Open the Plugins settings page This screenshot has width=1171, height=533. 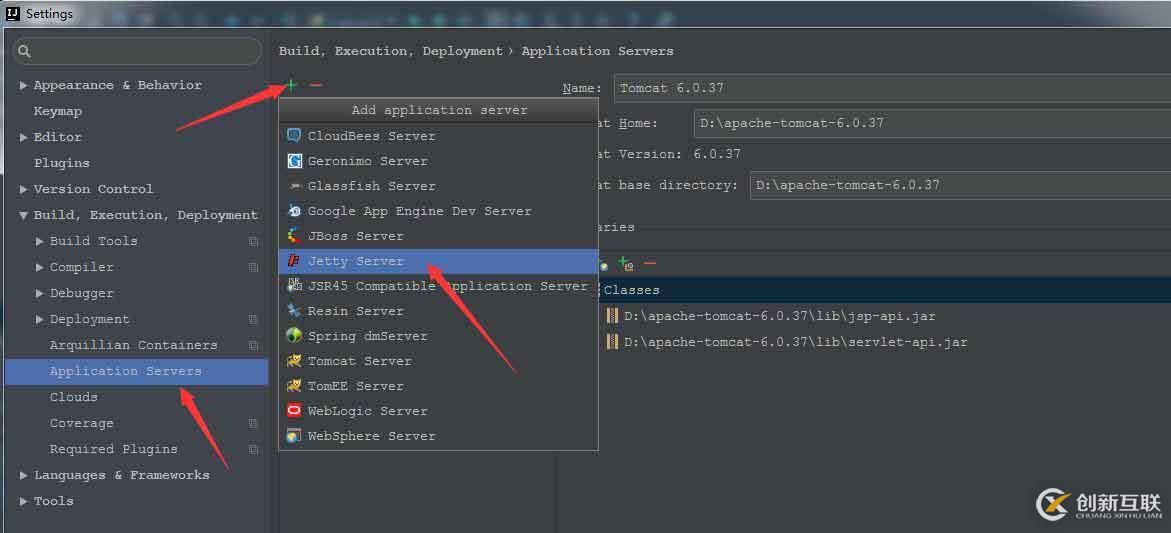coord(61,163)
